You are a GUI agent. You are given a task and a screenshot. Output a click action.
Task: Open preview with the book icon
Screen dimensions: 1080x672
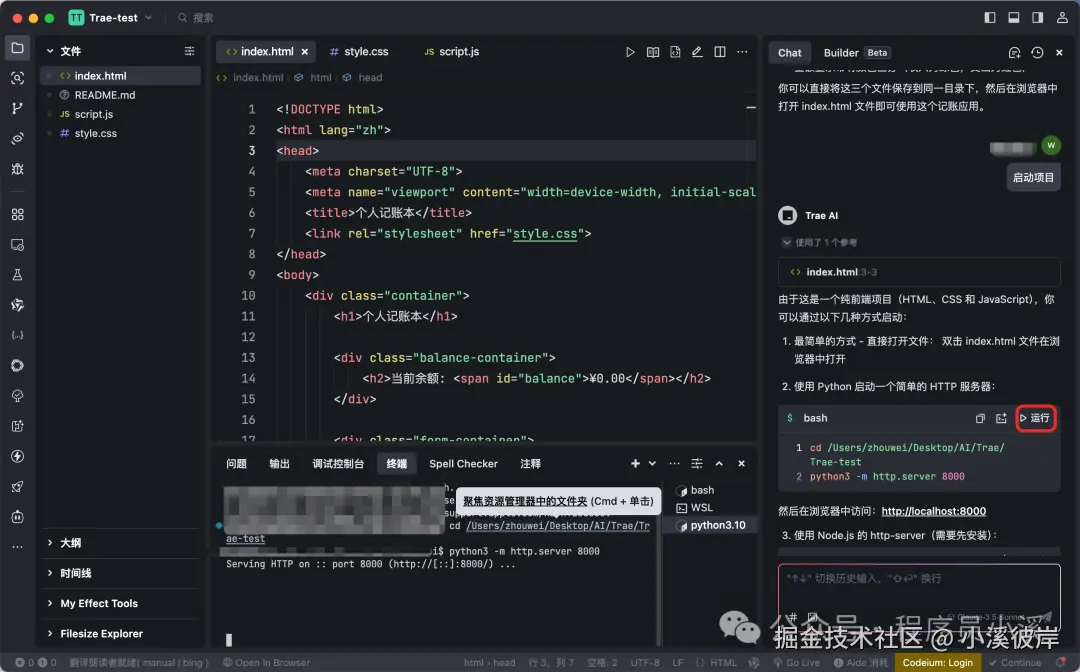click(653, 52)
